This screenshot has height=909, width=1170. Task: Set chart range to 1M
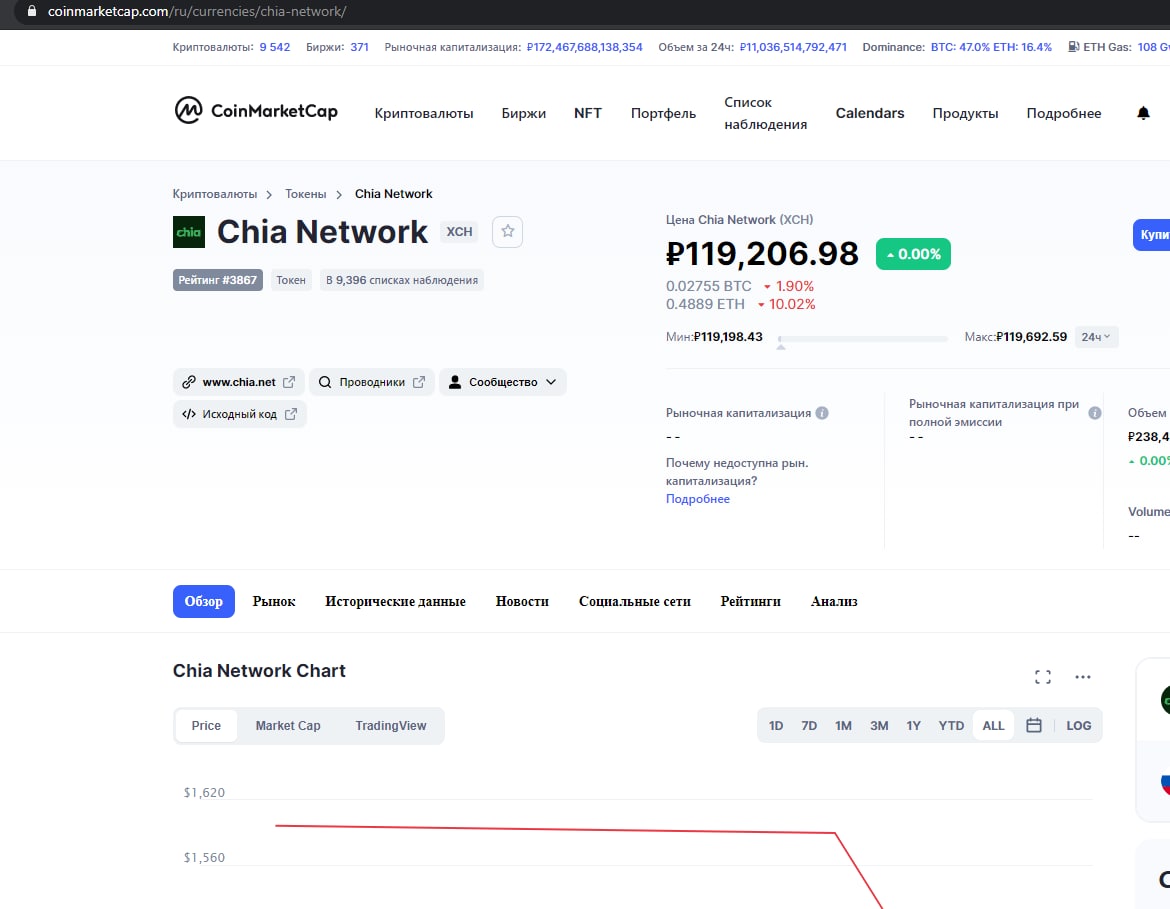pyautogui.click(x=843, y=725)
